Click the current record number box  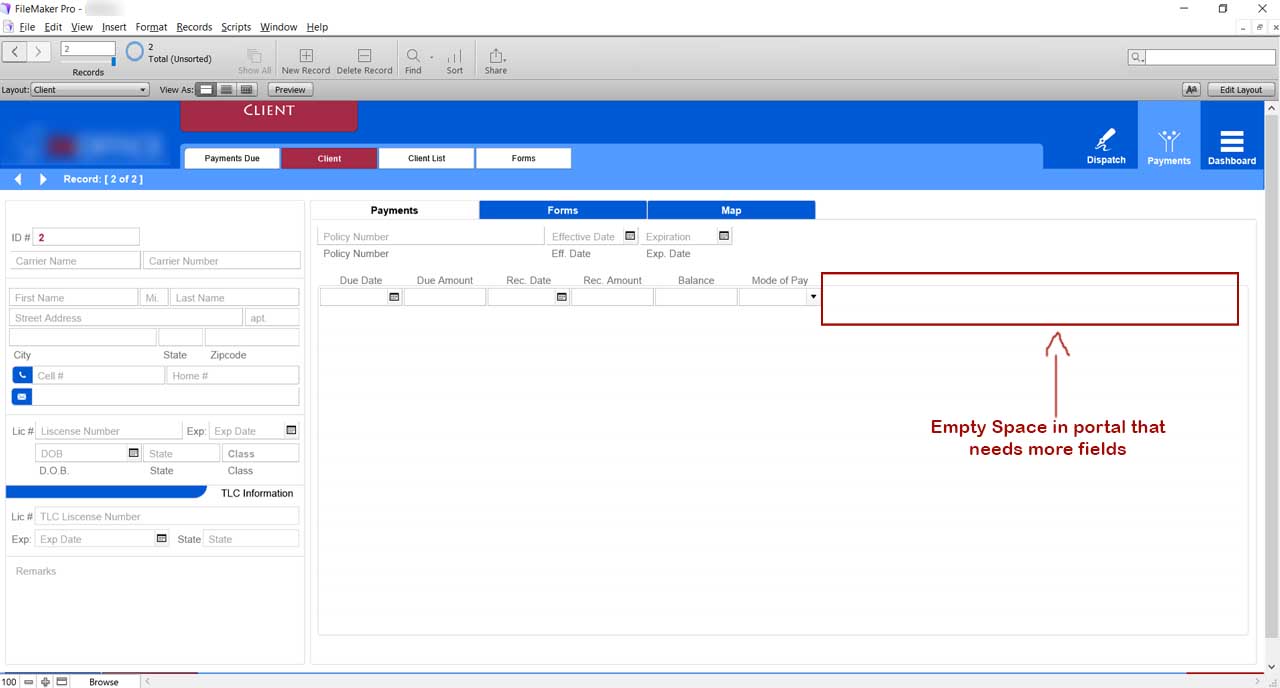click(88, 48)
